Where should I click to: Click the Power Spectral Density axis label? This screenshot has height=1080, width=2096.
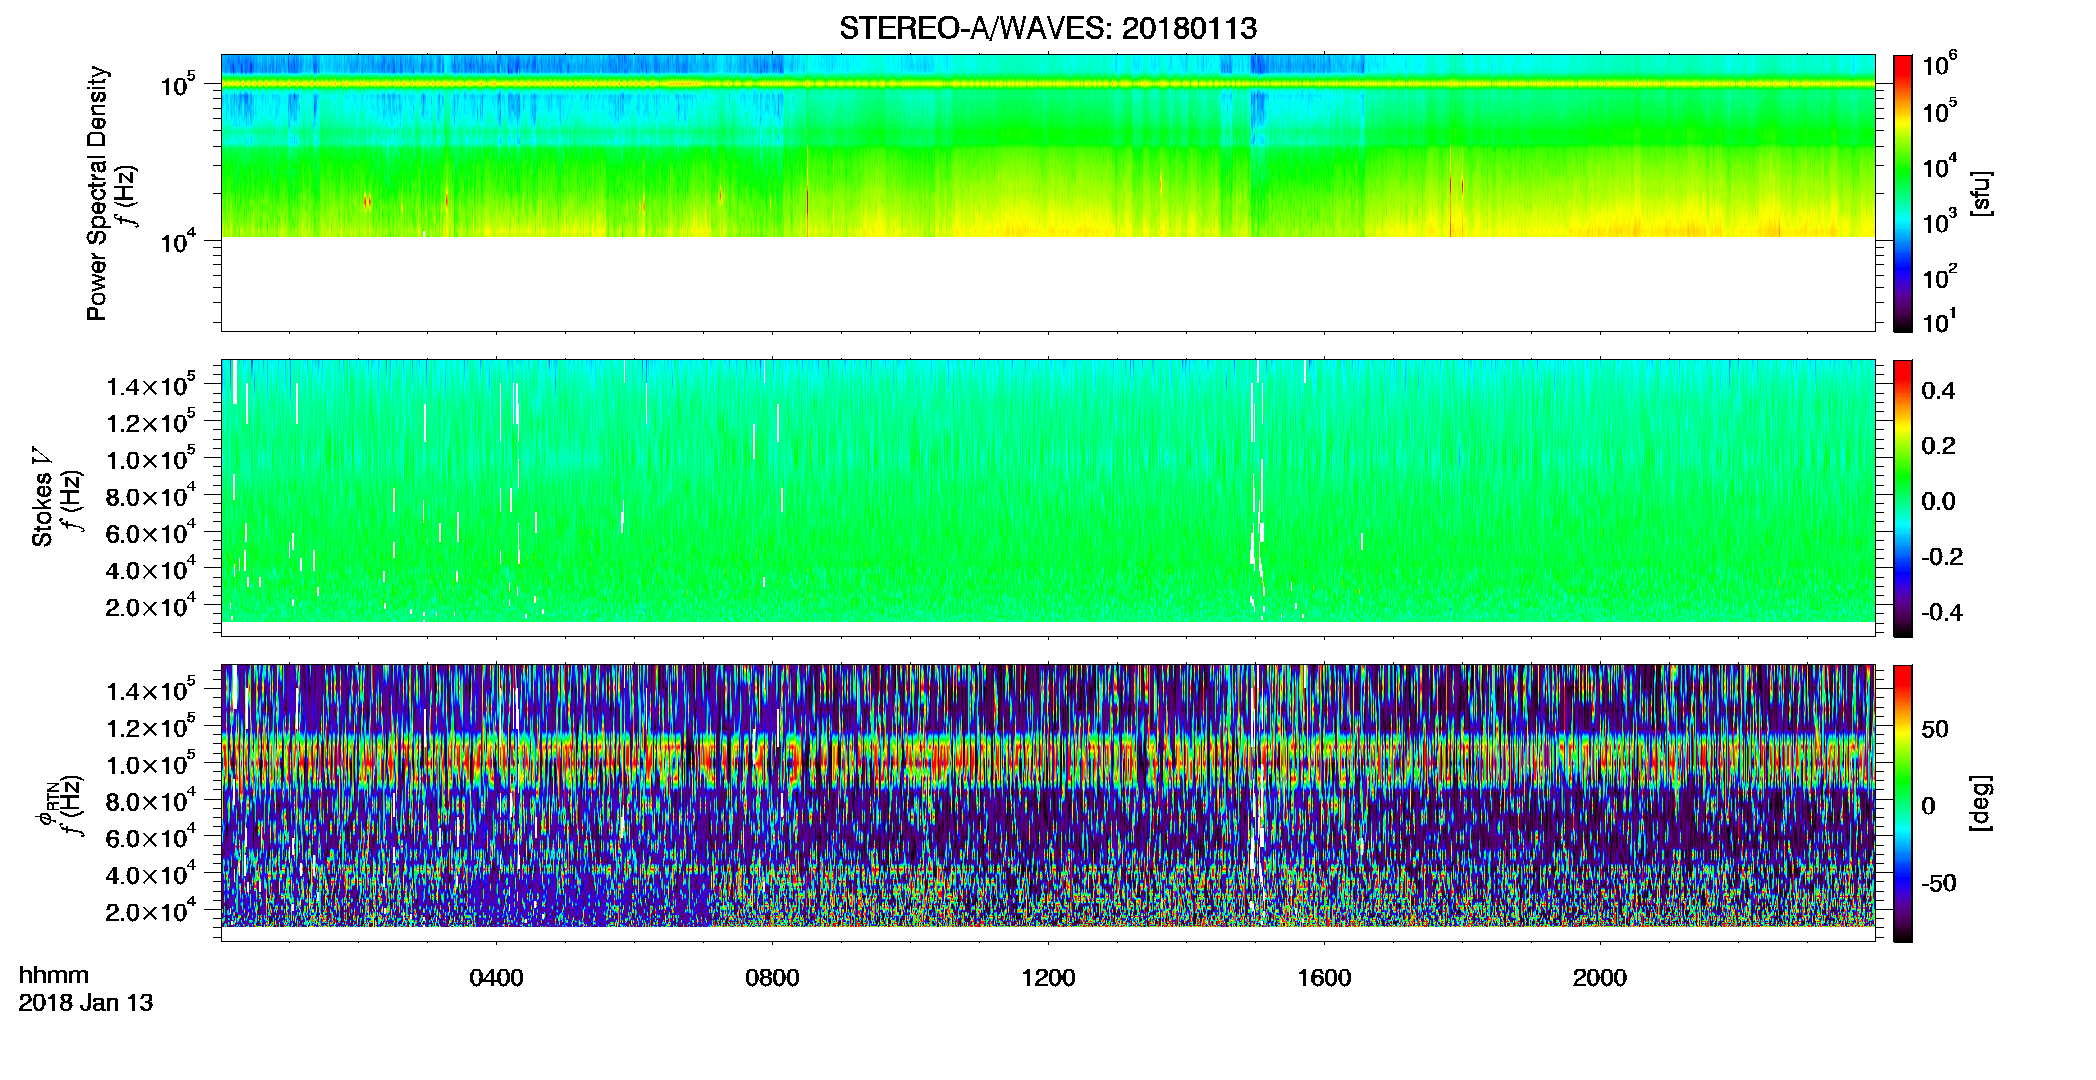(x=97, y=193)
